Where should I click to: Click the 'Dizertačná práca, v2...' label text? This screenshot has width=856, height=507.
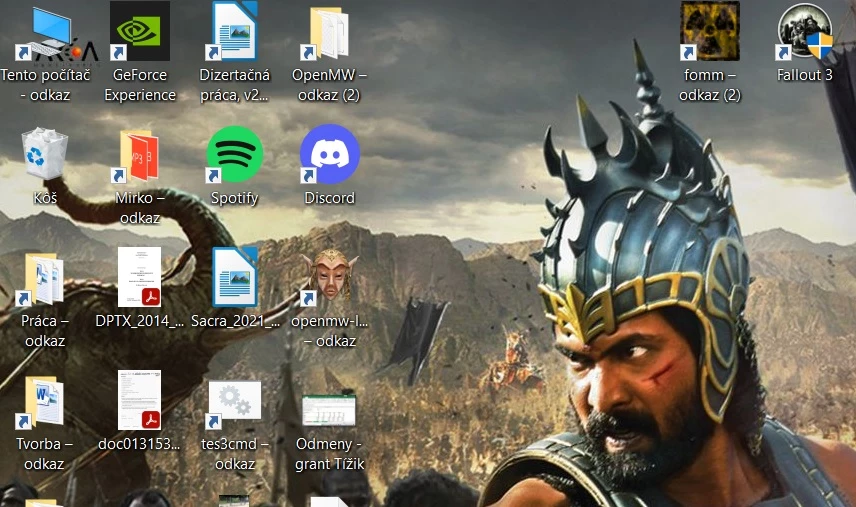[234, 85]
